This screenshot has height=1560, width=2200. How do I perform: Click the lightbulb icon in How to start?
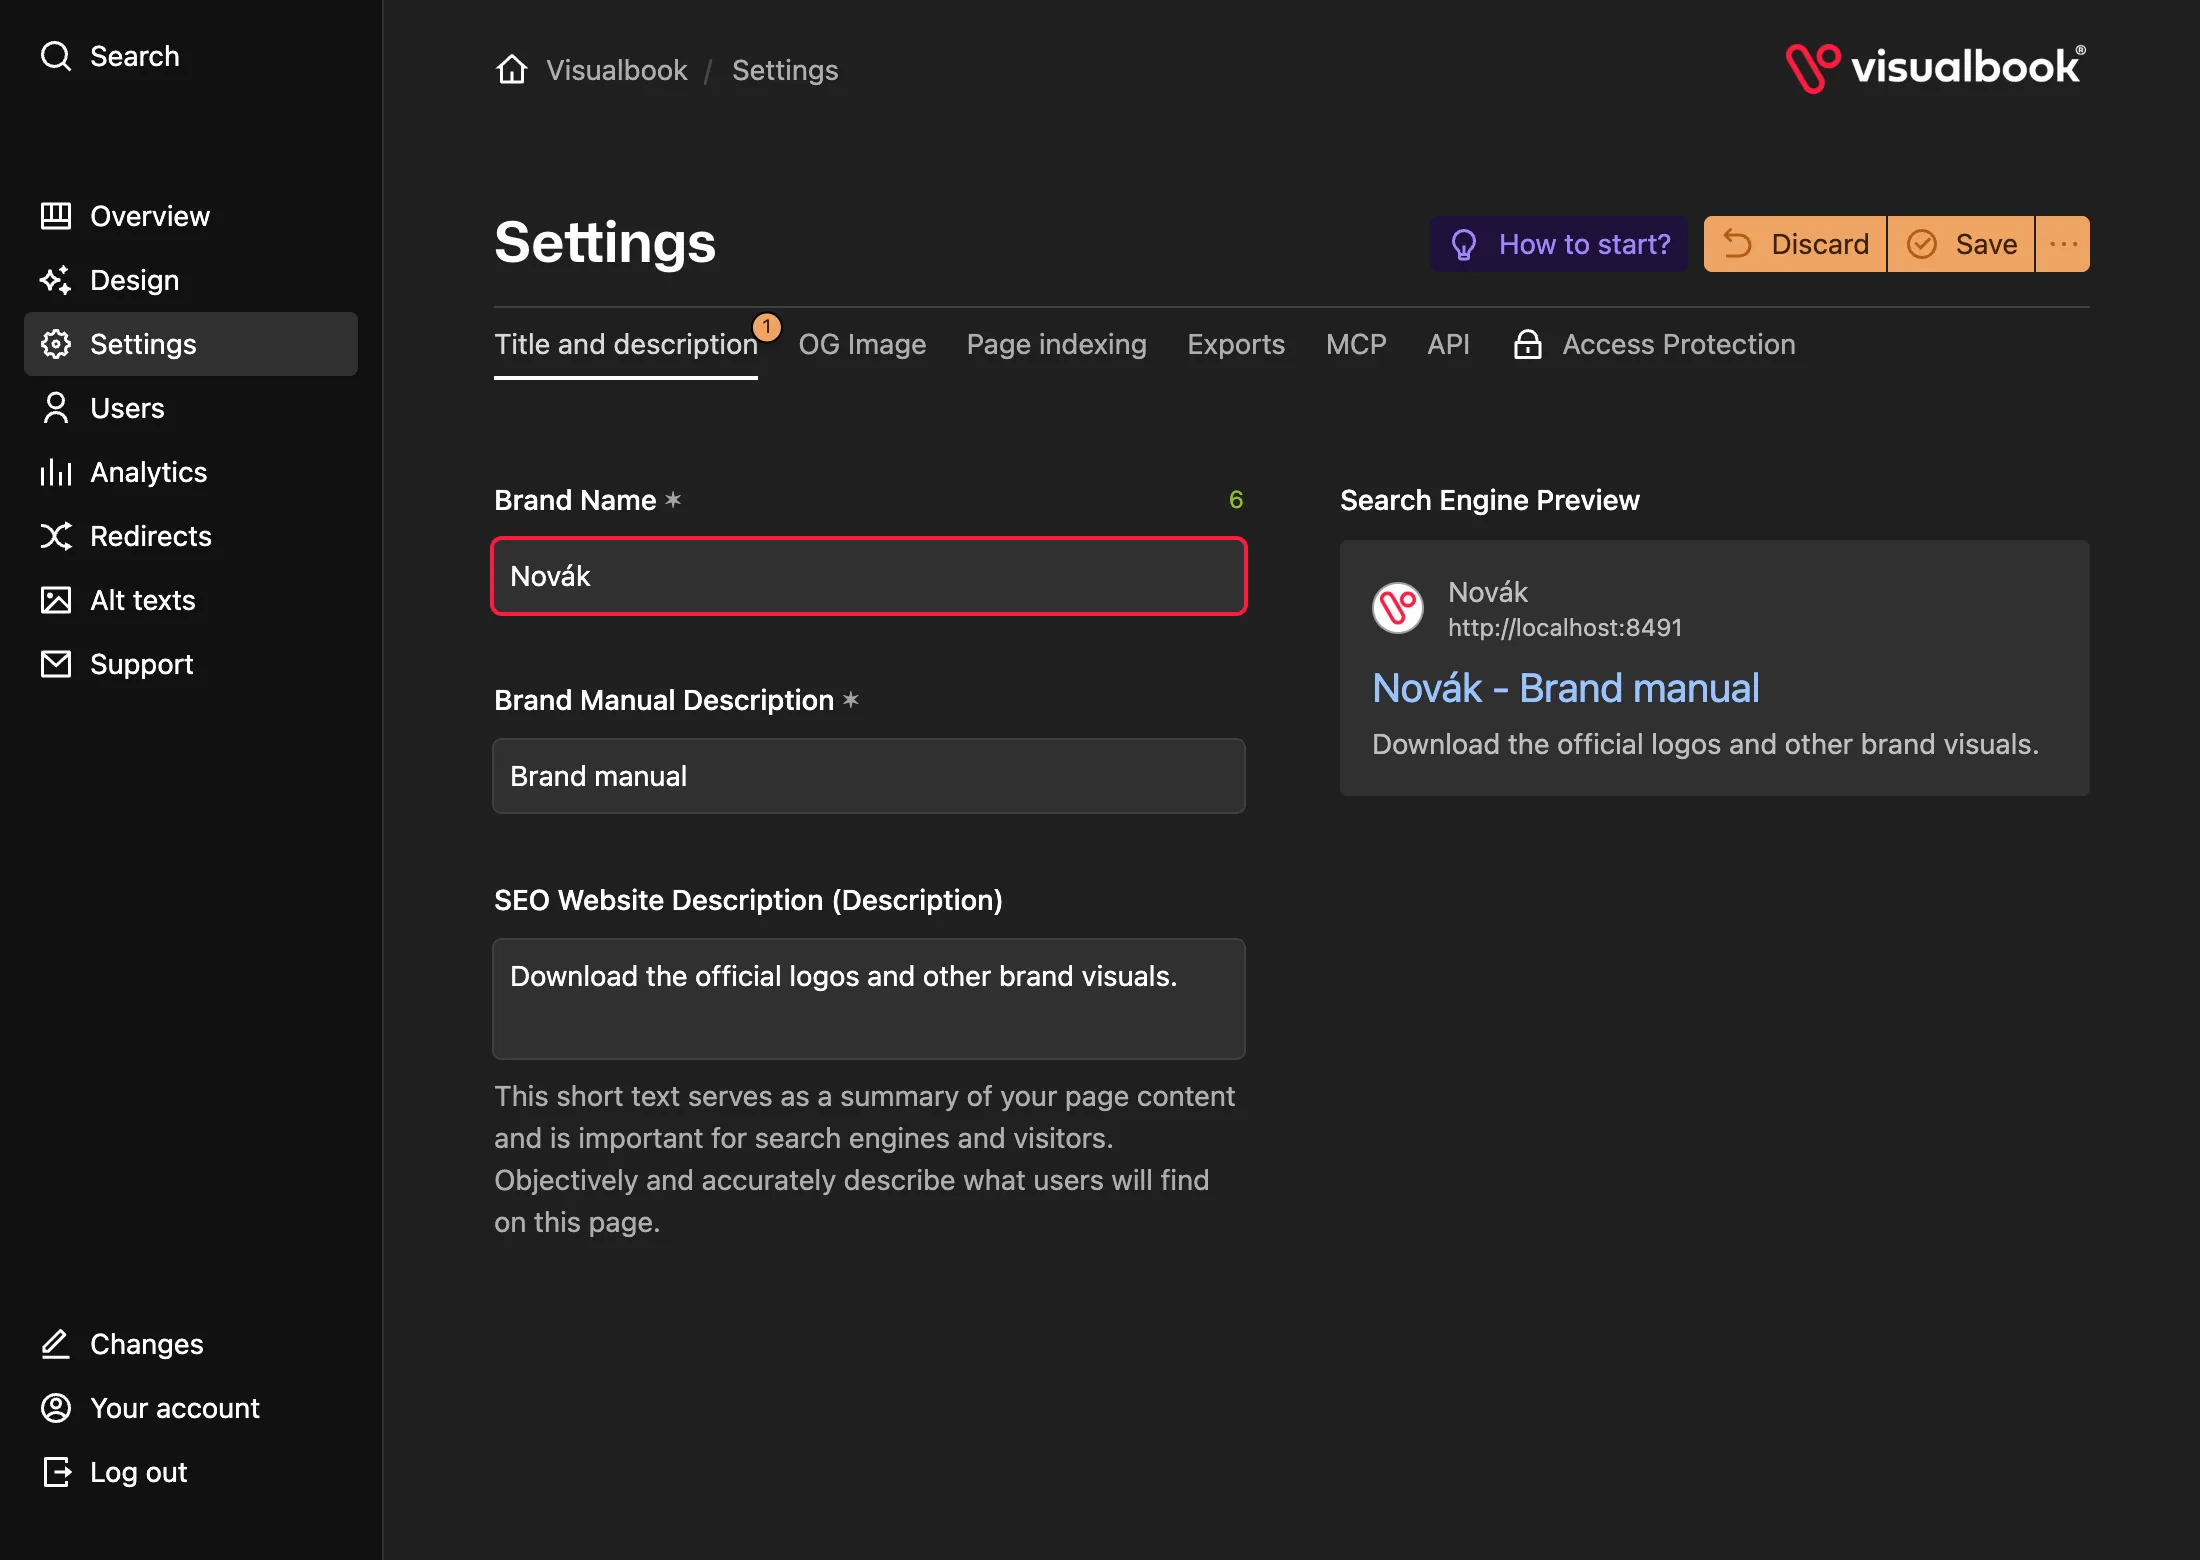1464,244
